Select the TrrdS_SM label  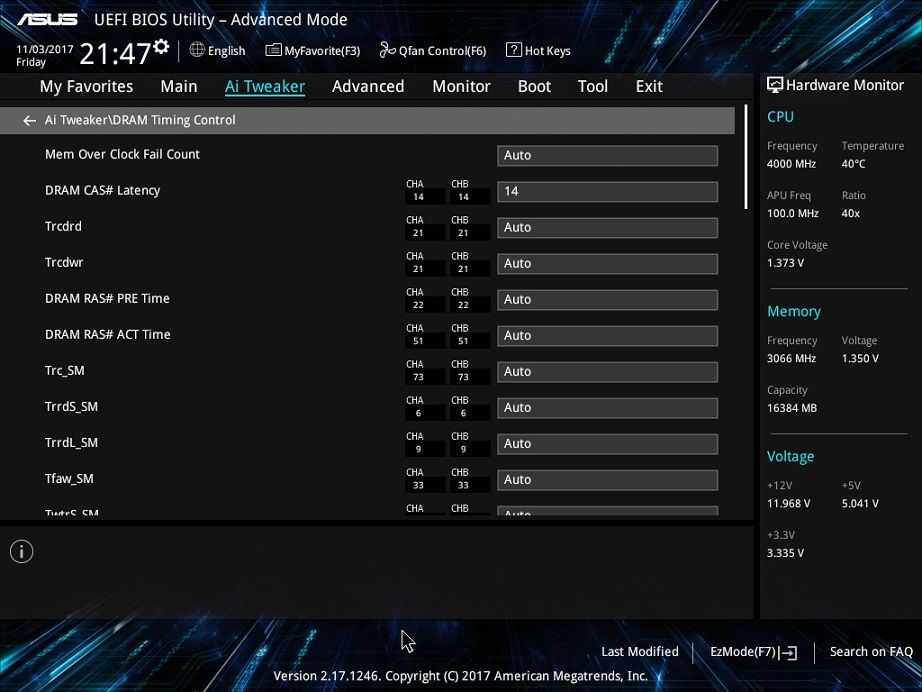click(71, 406)
